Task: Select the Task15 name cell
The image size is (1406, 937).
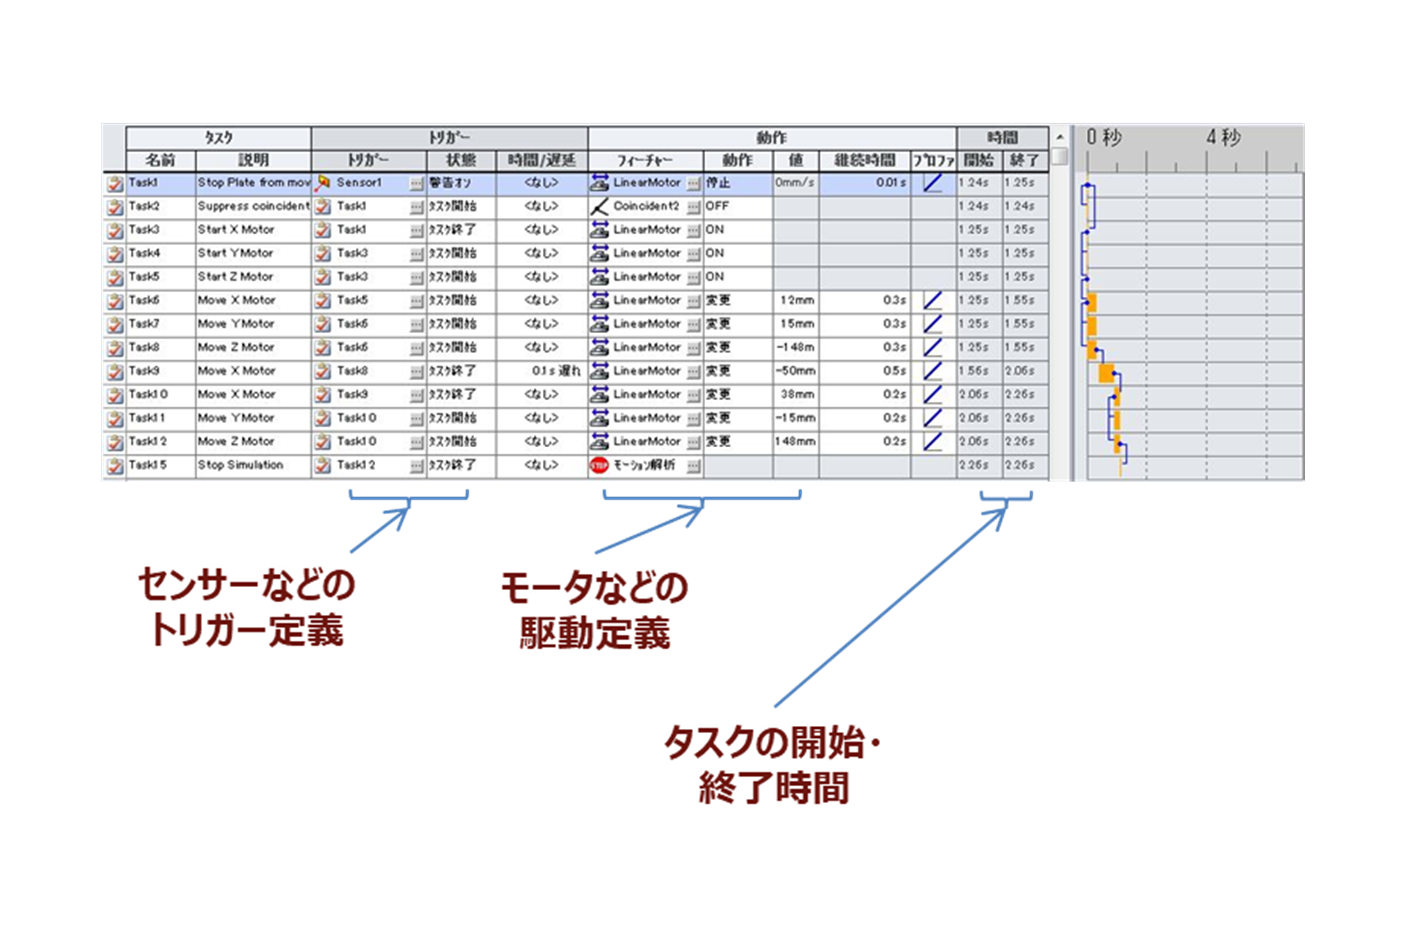Action: [160, 465]
